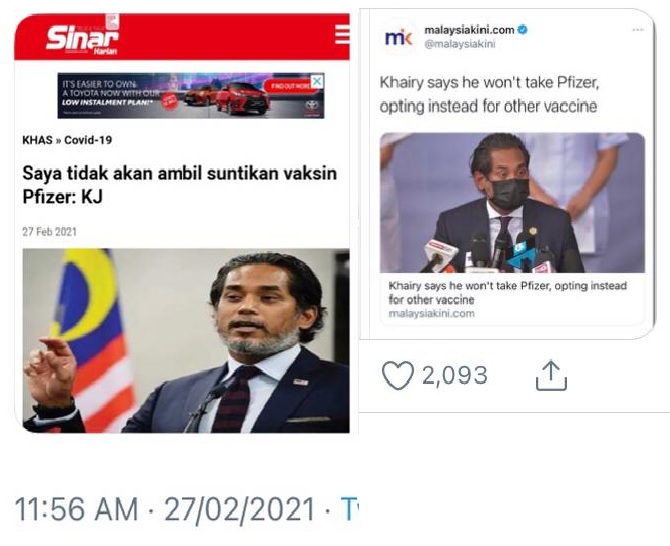Open the Sinar Harian hamburger menu
This screenshot has width=670, height=546.
click(x=342, y=34)
